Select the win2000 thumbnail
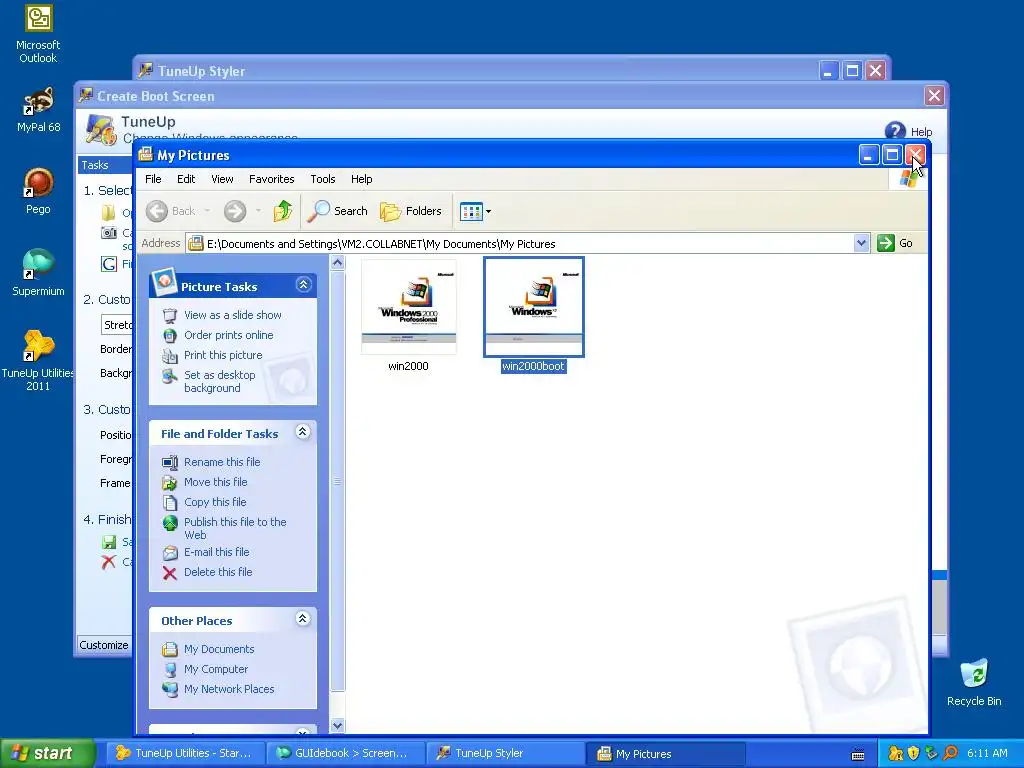This screenshot has width=1024, height=768. 409,307
